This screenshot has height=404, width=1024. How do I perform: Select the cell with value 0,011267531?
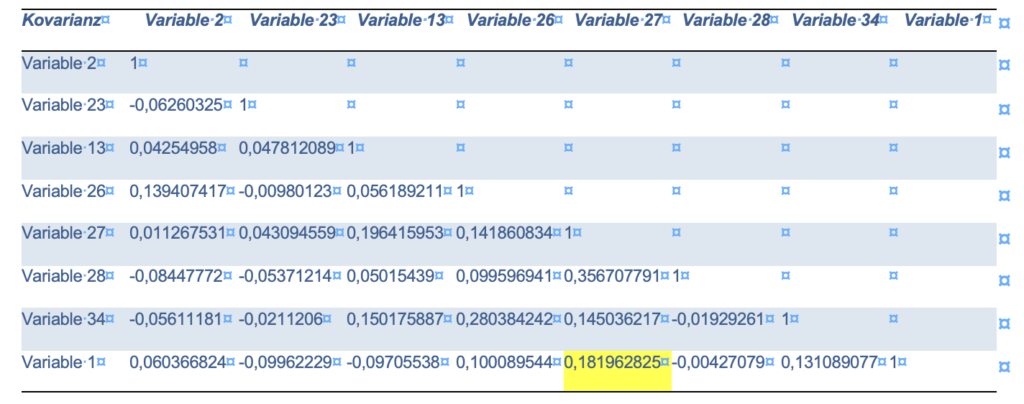178,233
